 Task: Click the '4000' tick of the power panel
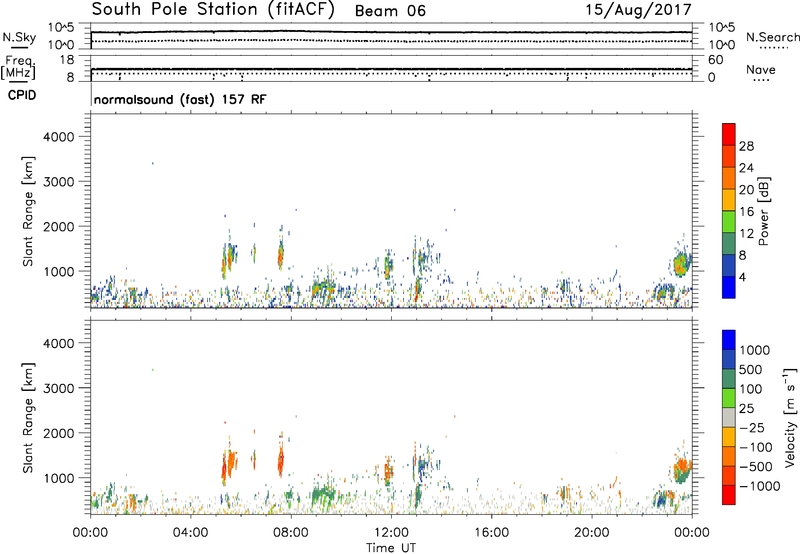coord(58,137)
